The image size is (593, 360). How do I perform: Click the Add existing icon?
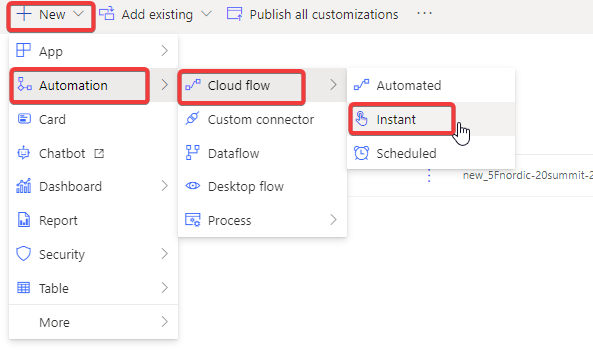point(107,14)
